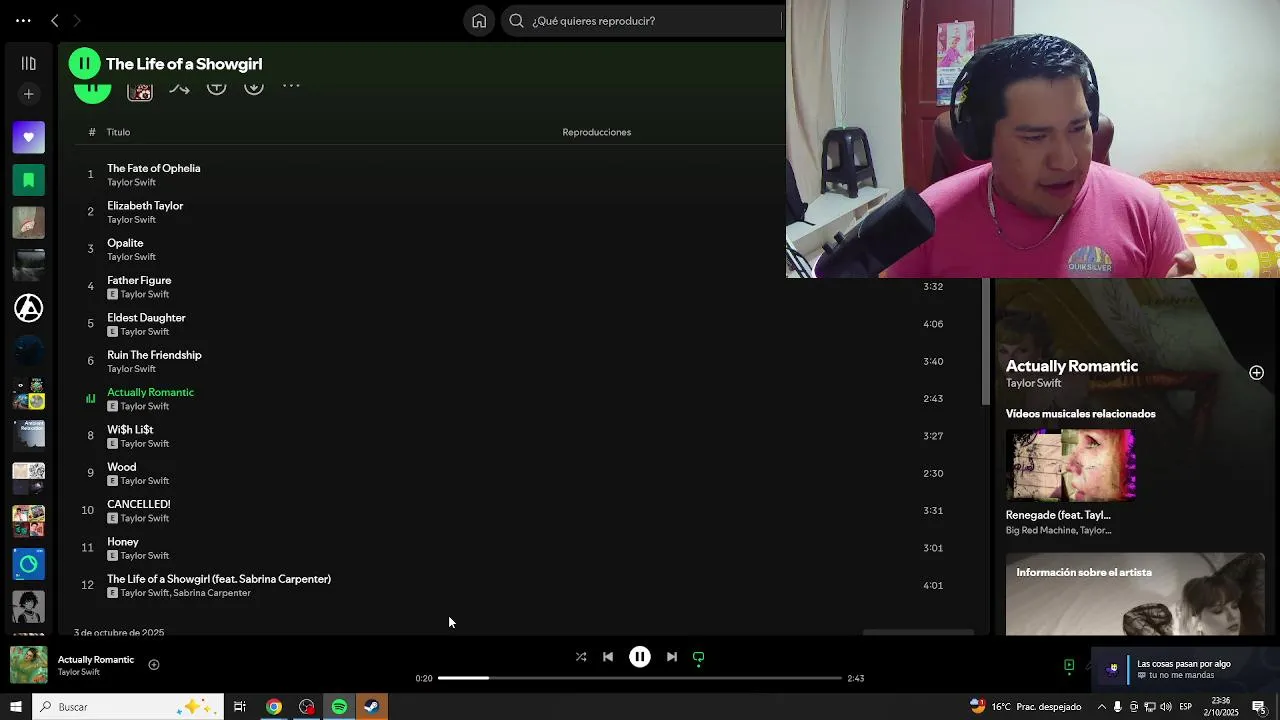Open the Windows notification center icon

[x=1259, y=707]
